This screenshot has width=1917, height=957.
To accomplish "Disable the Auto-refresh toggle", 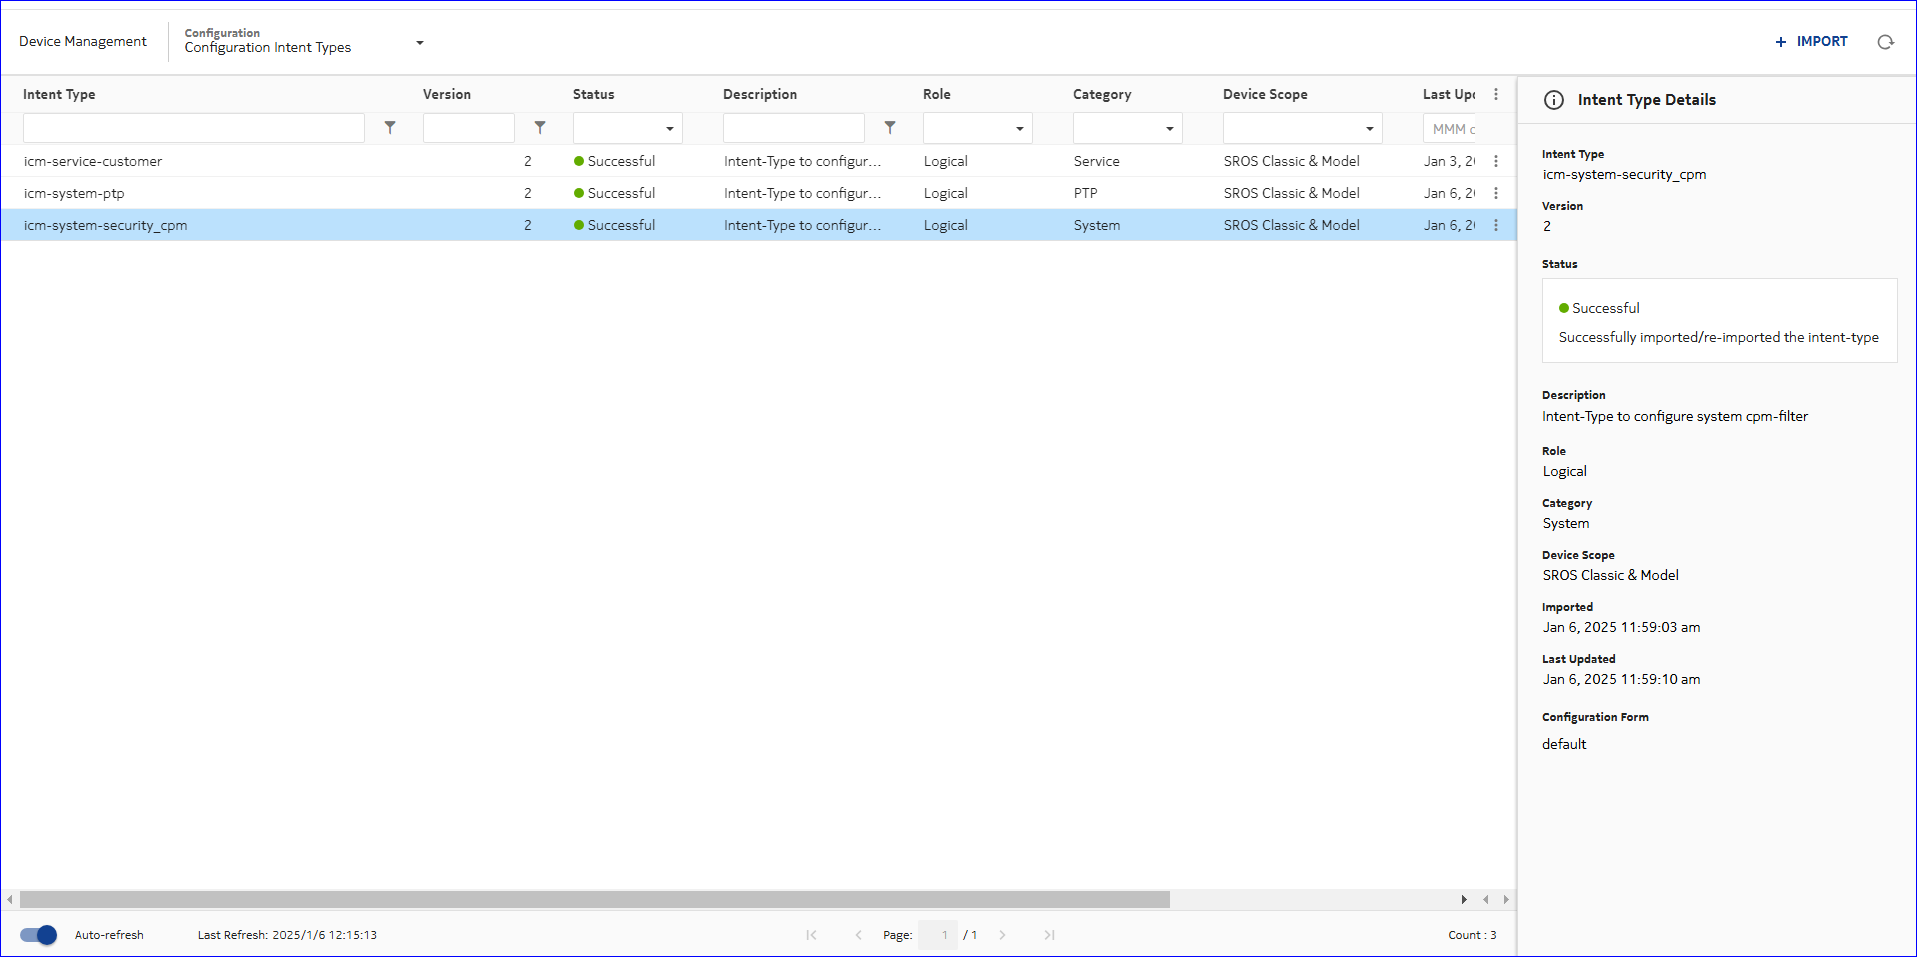I will tap(39, 935).
